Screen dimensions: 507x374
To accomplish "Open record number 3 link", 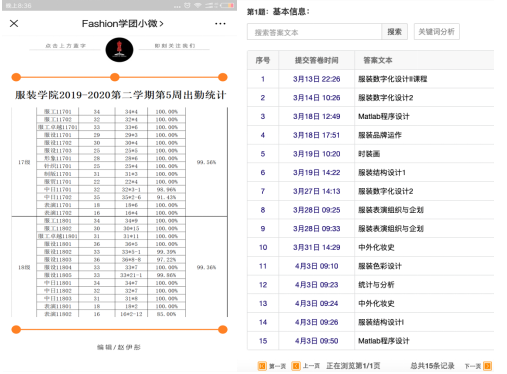I will point(263,116).
